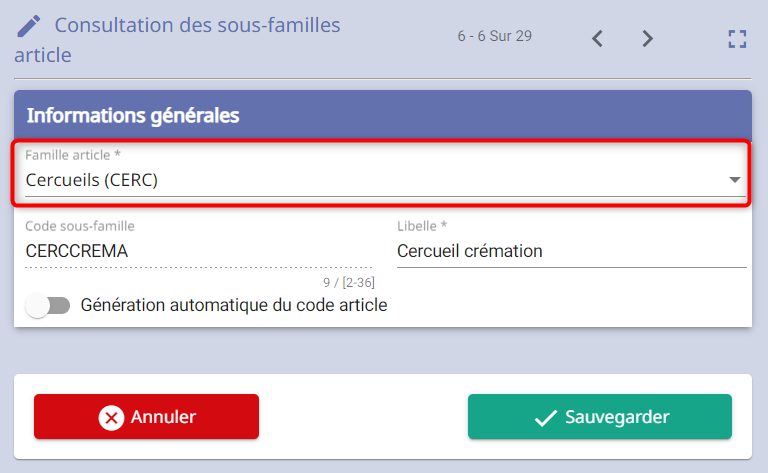The width and height of the screenshot is (768, 473).
Task: Cancel changes with the Annuler button
Action: [146, 417]
